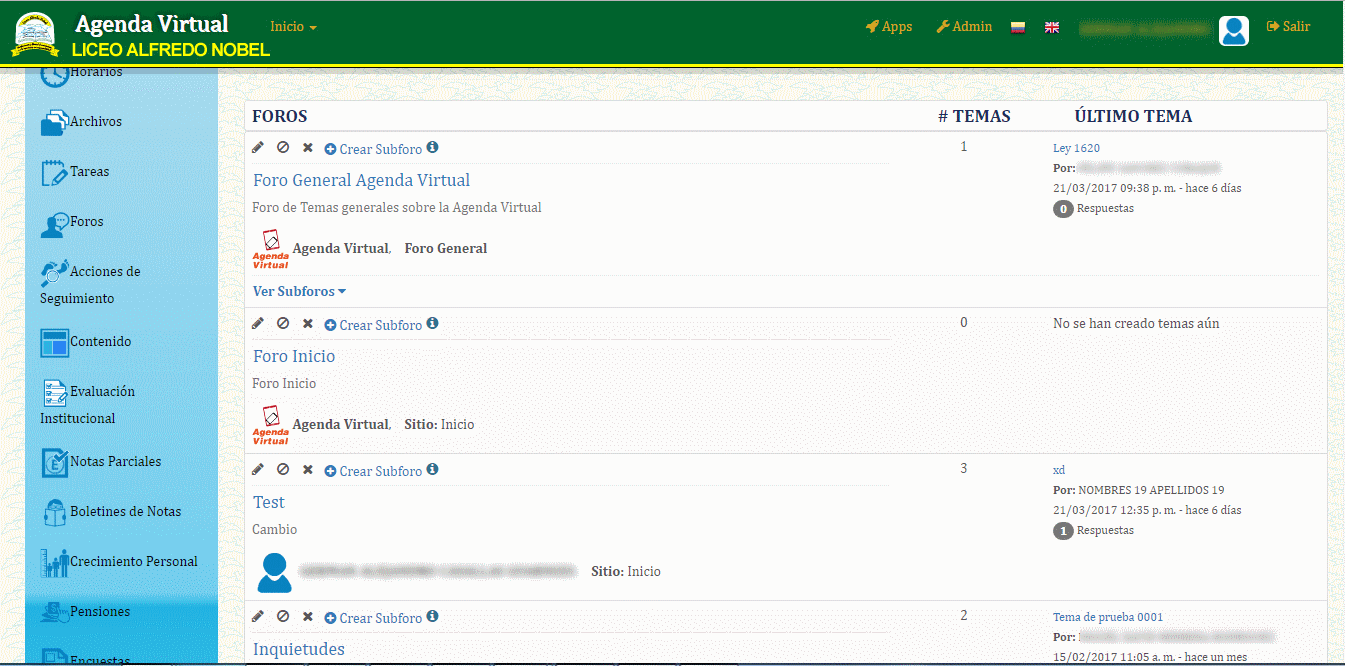This screenshot has height=666, width=1345.
Task: Disable Foro Inicio with ban icon
Action: coord(283,324)
